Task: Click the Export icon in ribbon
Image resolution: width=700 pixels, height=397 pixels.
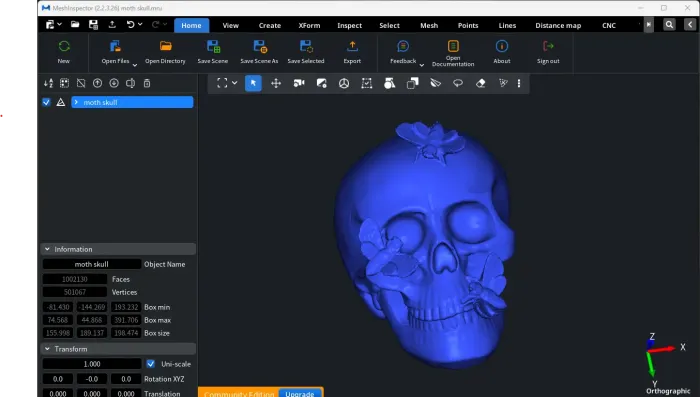Action: tap(352, 46)
